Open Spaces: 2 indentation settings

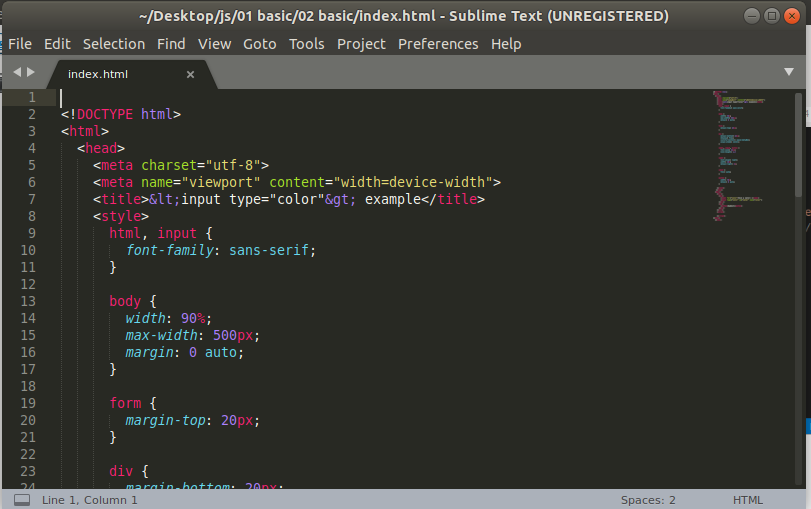(x=648, y=500)
